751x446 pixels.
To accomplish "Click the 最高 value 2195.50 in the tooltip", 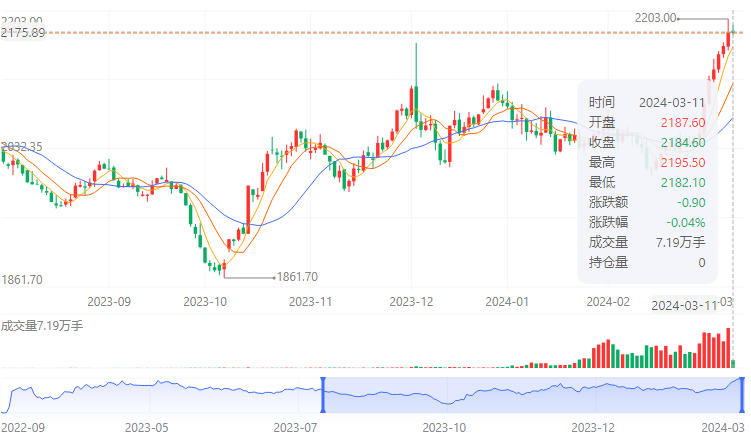I will click(x=684, y=162).
